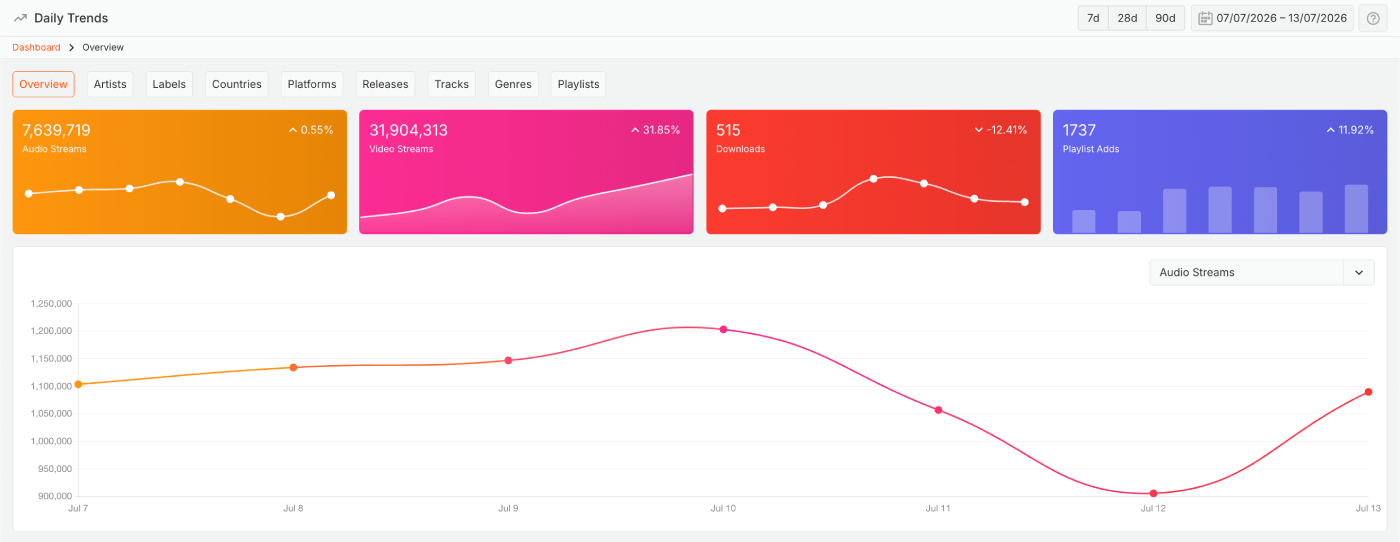Select the 28d time range
The width and height of the screenshot is (1400, 542).
click(1127, 18)
